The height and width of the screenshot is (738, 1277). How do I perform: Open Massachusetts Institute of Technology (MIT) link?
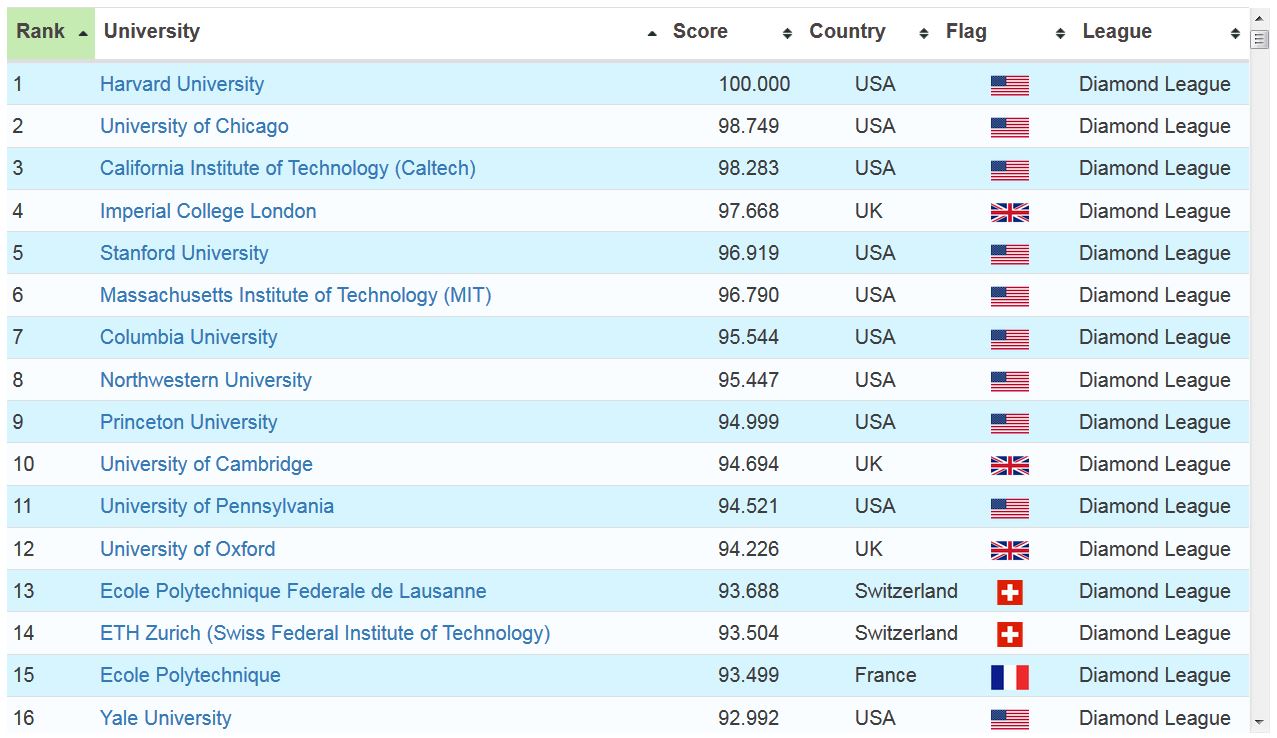pyautogui.click(x=295, y=296)
